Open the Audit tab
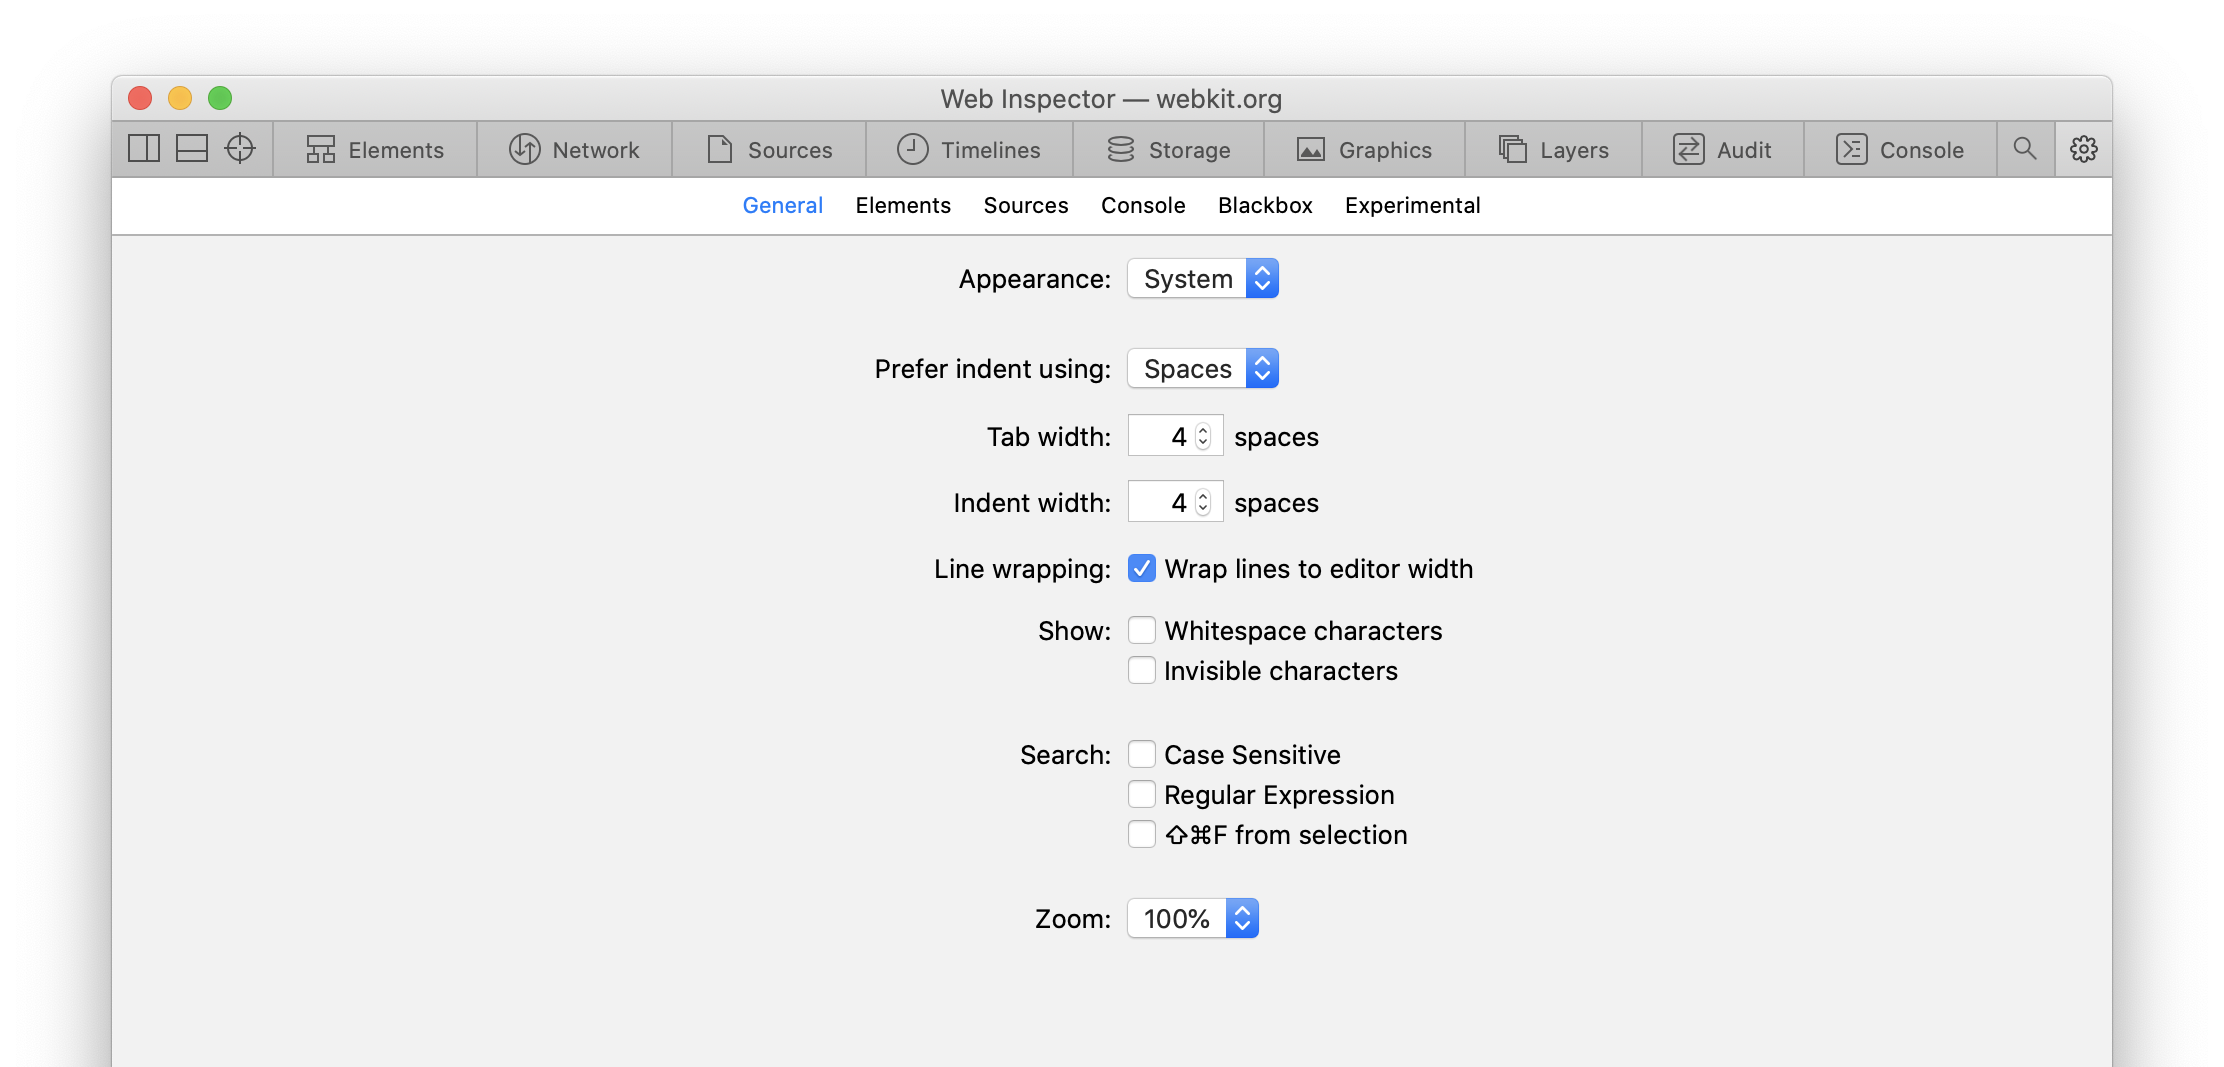2224x1067 pixels. click(x=1722, y=150)
